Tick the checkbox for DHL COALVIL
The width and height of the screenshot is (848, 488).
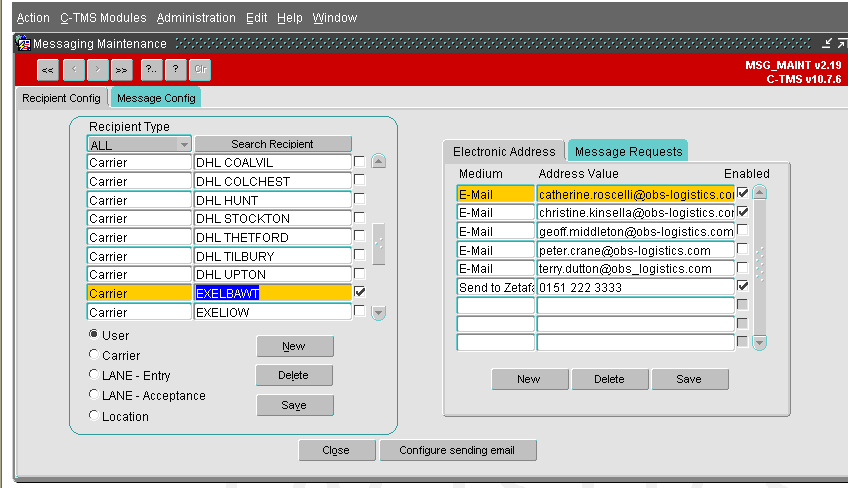(359, 161)
